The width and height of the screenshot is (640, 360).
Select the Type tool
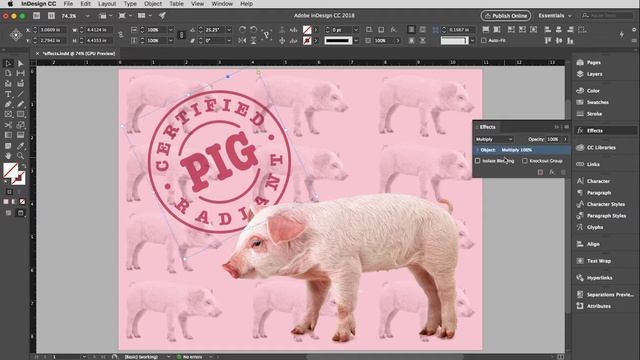click(x=8, y=94)
